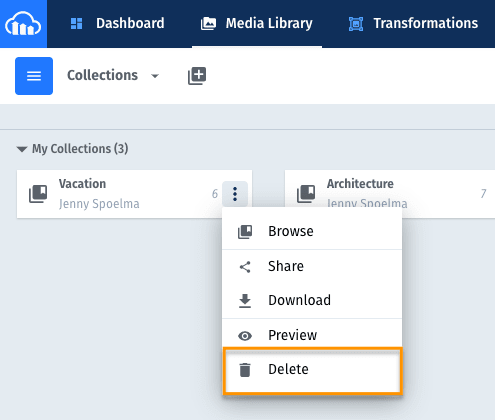This screenshot has height=420, width=495.
Task: Click the Dashboard grid icon
Action: pos(77,24)
